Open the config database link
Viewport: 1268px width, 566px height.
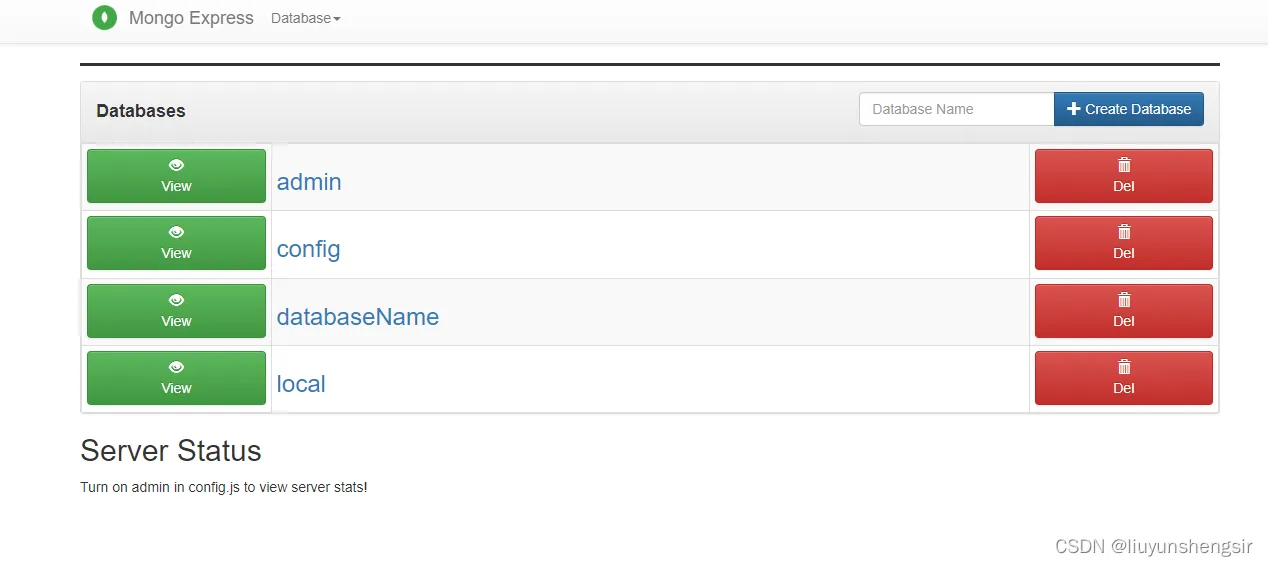pos(308,249)
